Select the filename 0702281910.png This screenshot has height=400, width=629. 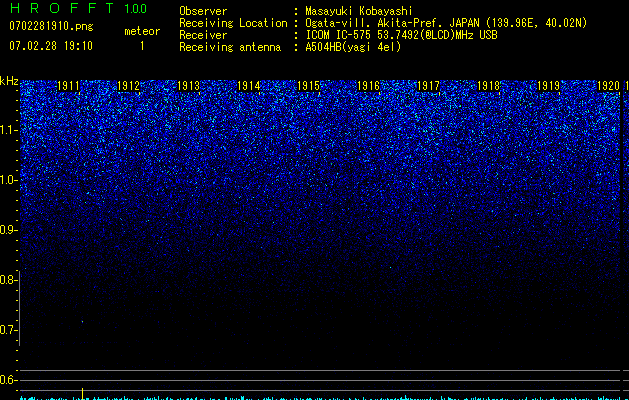click(51, 26)
